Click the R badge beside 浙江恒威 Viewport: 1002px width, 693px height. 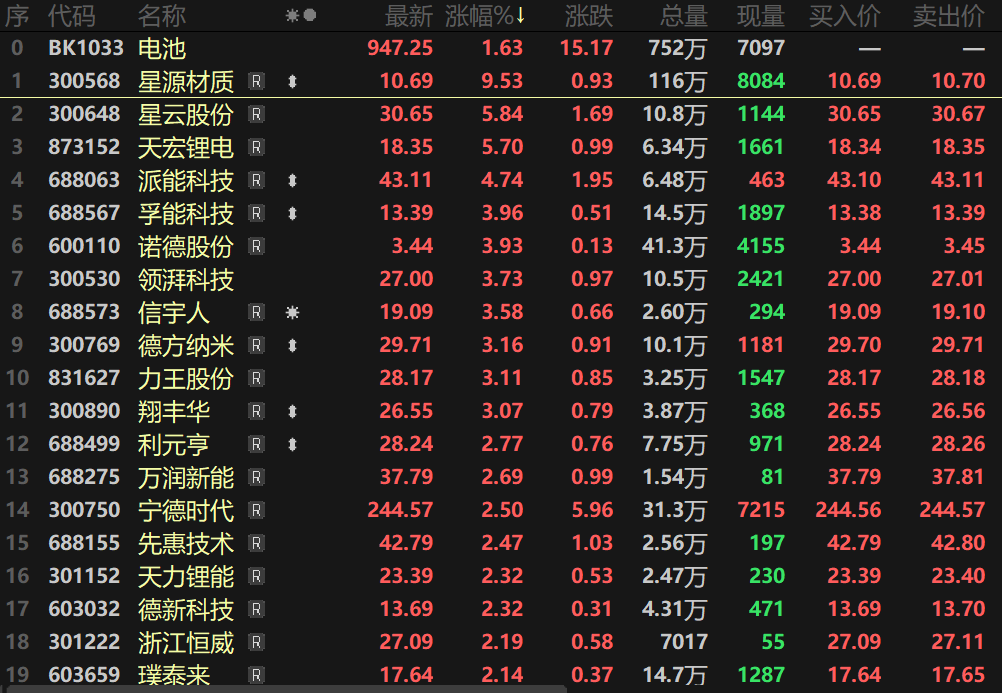pyautogui.click(x=256, y=642)
